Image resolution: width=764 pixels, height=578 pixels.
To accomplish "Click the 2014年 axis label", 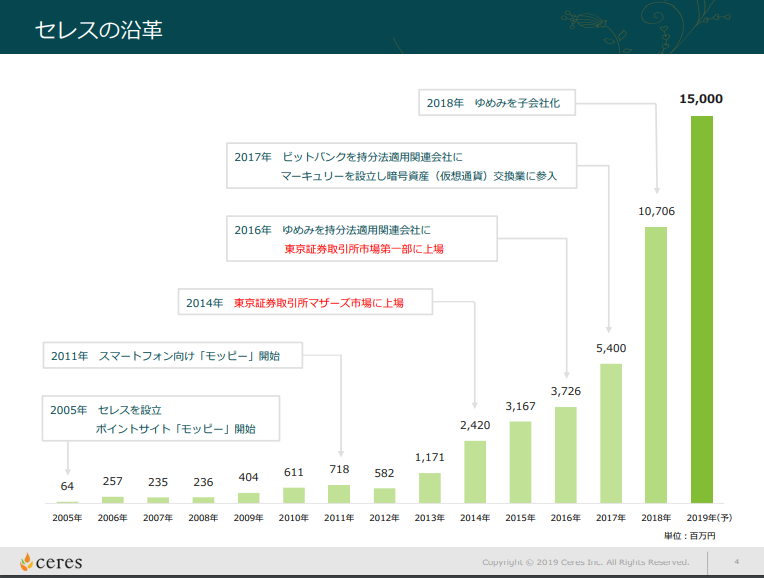I will 475,518.
